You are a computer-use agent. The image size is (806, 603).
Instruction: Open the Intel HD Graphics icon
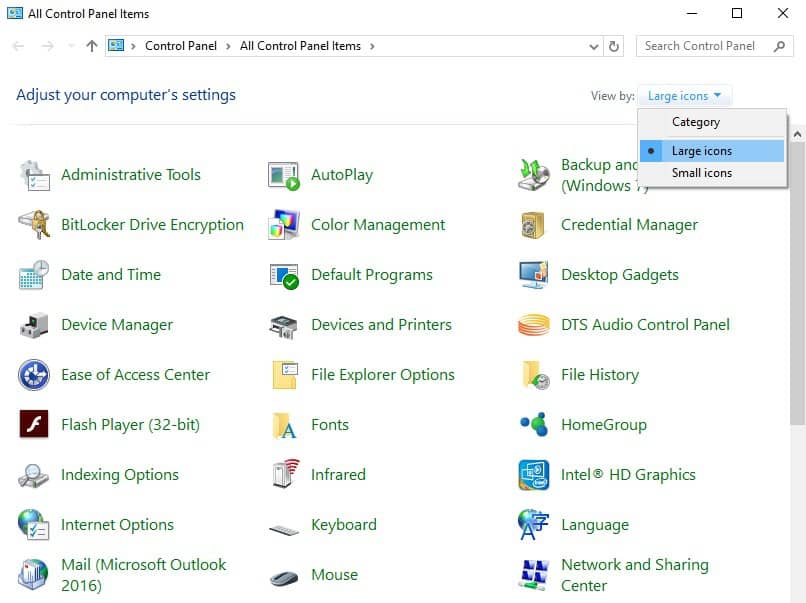(x=534, y=475)
